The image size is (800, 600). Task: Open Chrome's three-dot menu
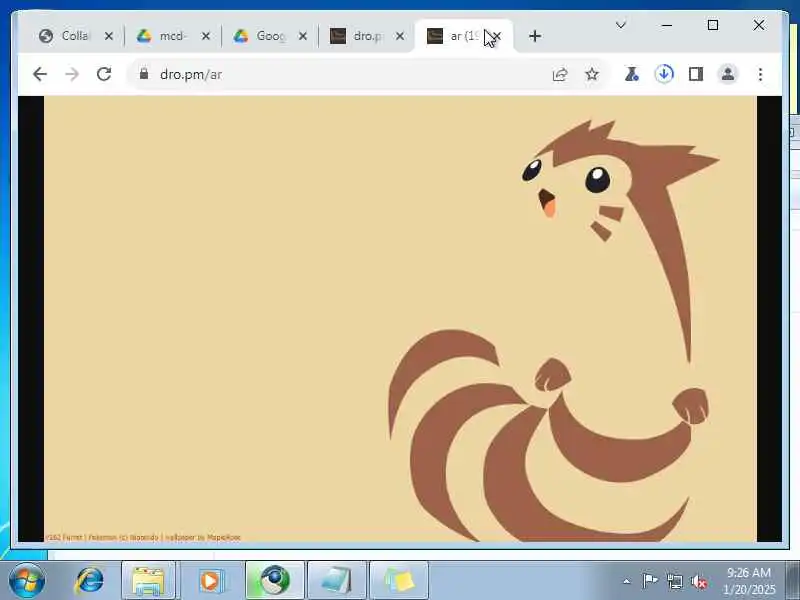tap(760, 74)
